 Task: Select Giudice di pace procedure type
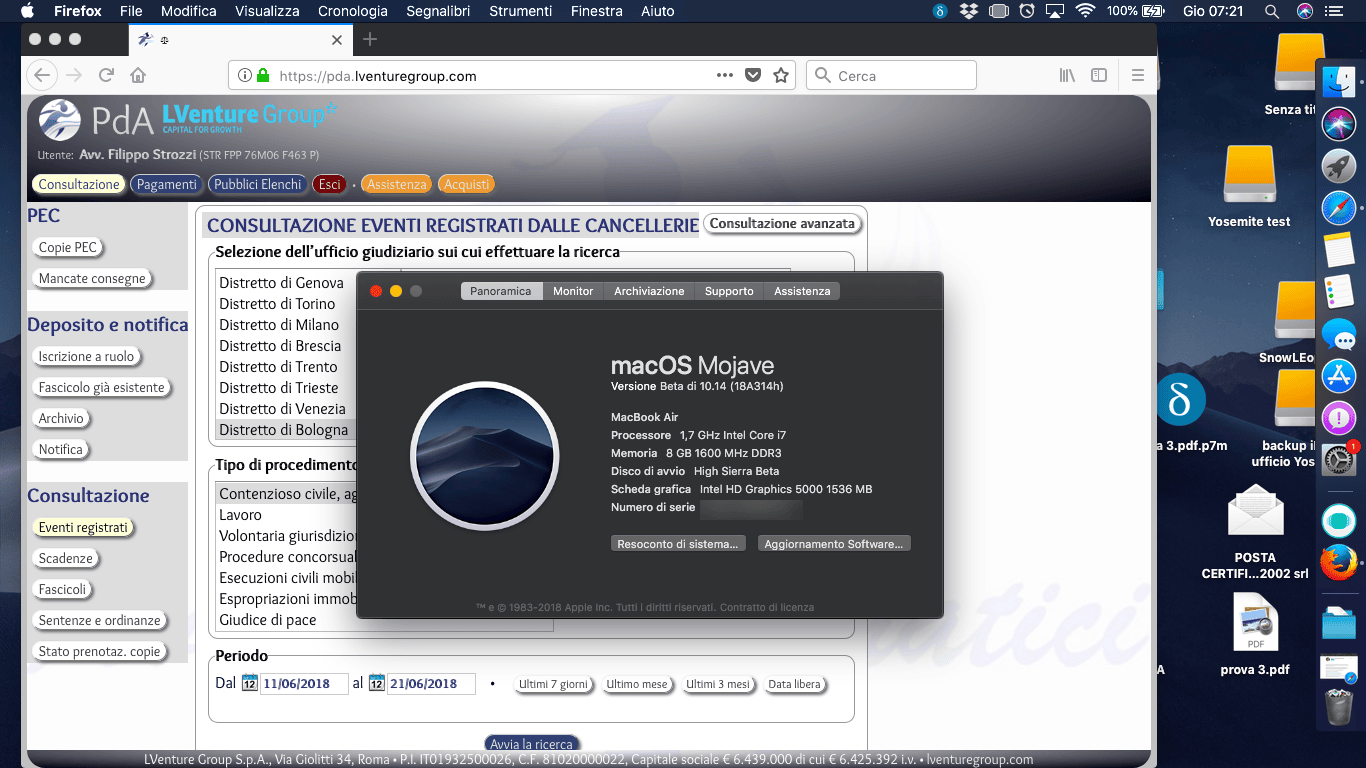[268, 620]
